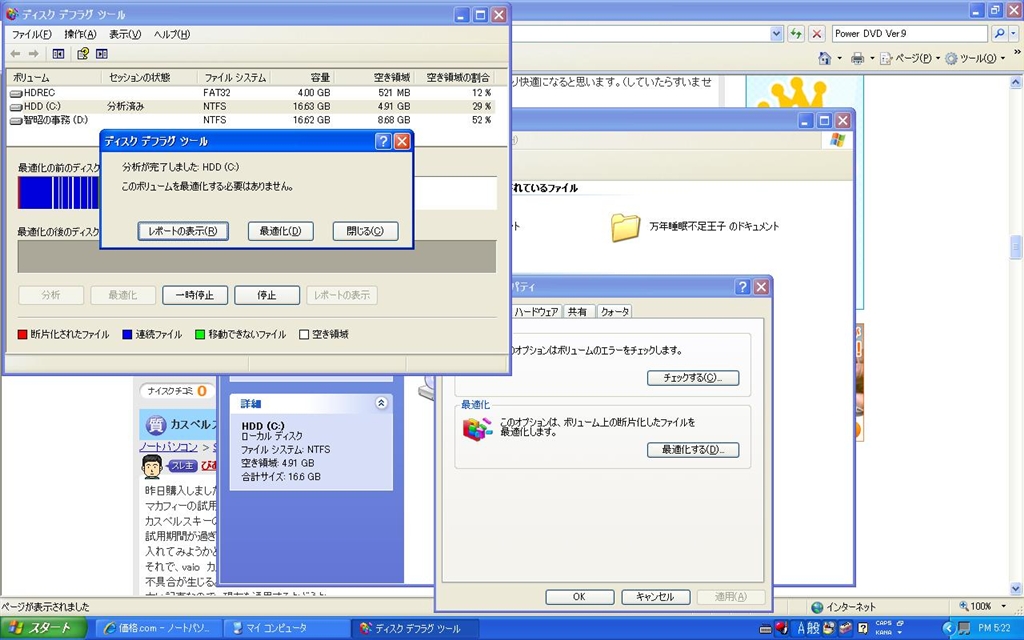Click the help question mark in the defrag dialog title bar

coord(383,141)
